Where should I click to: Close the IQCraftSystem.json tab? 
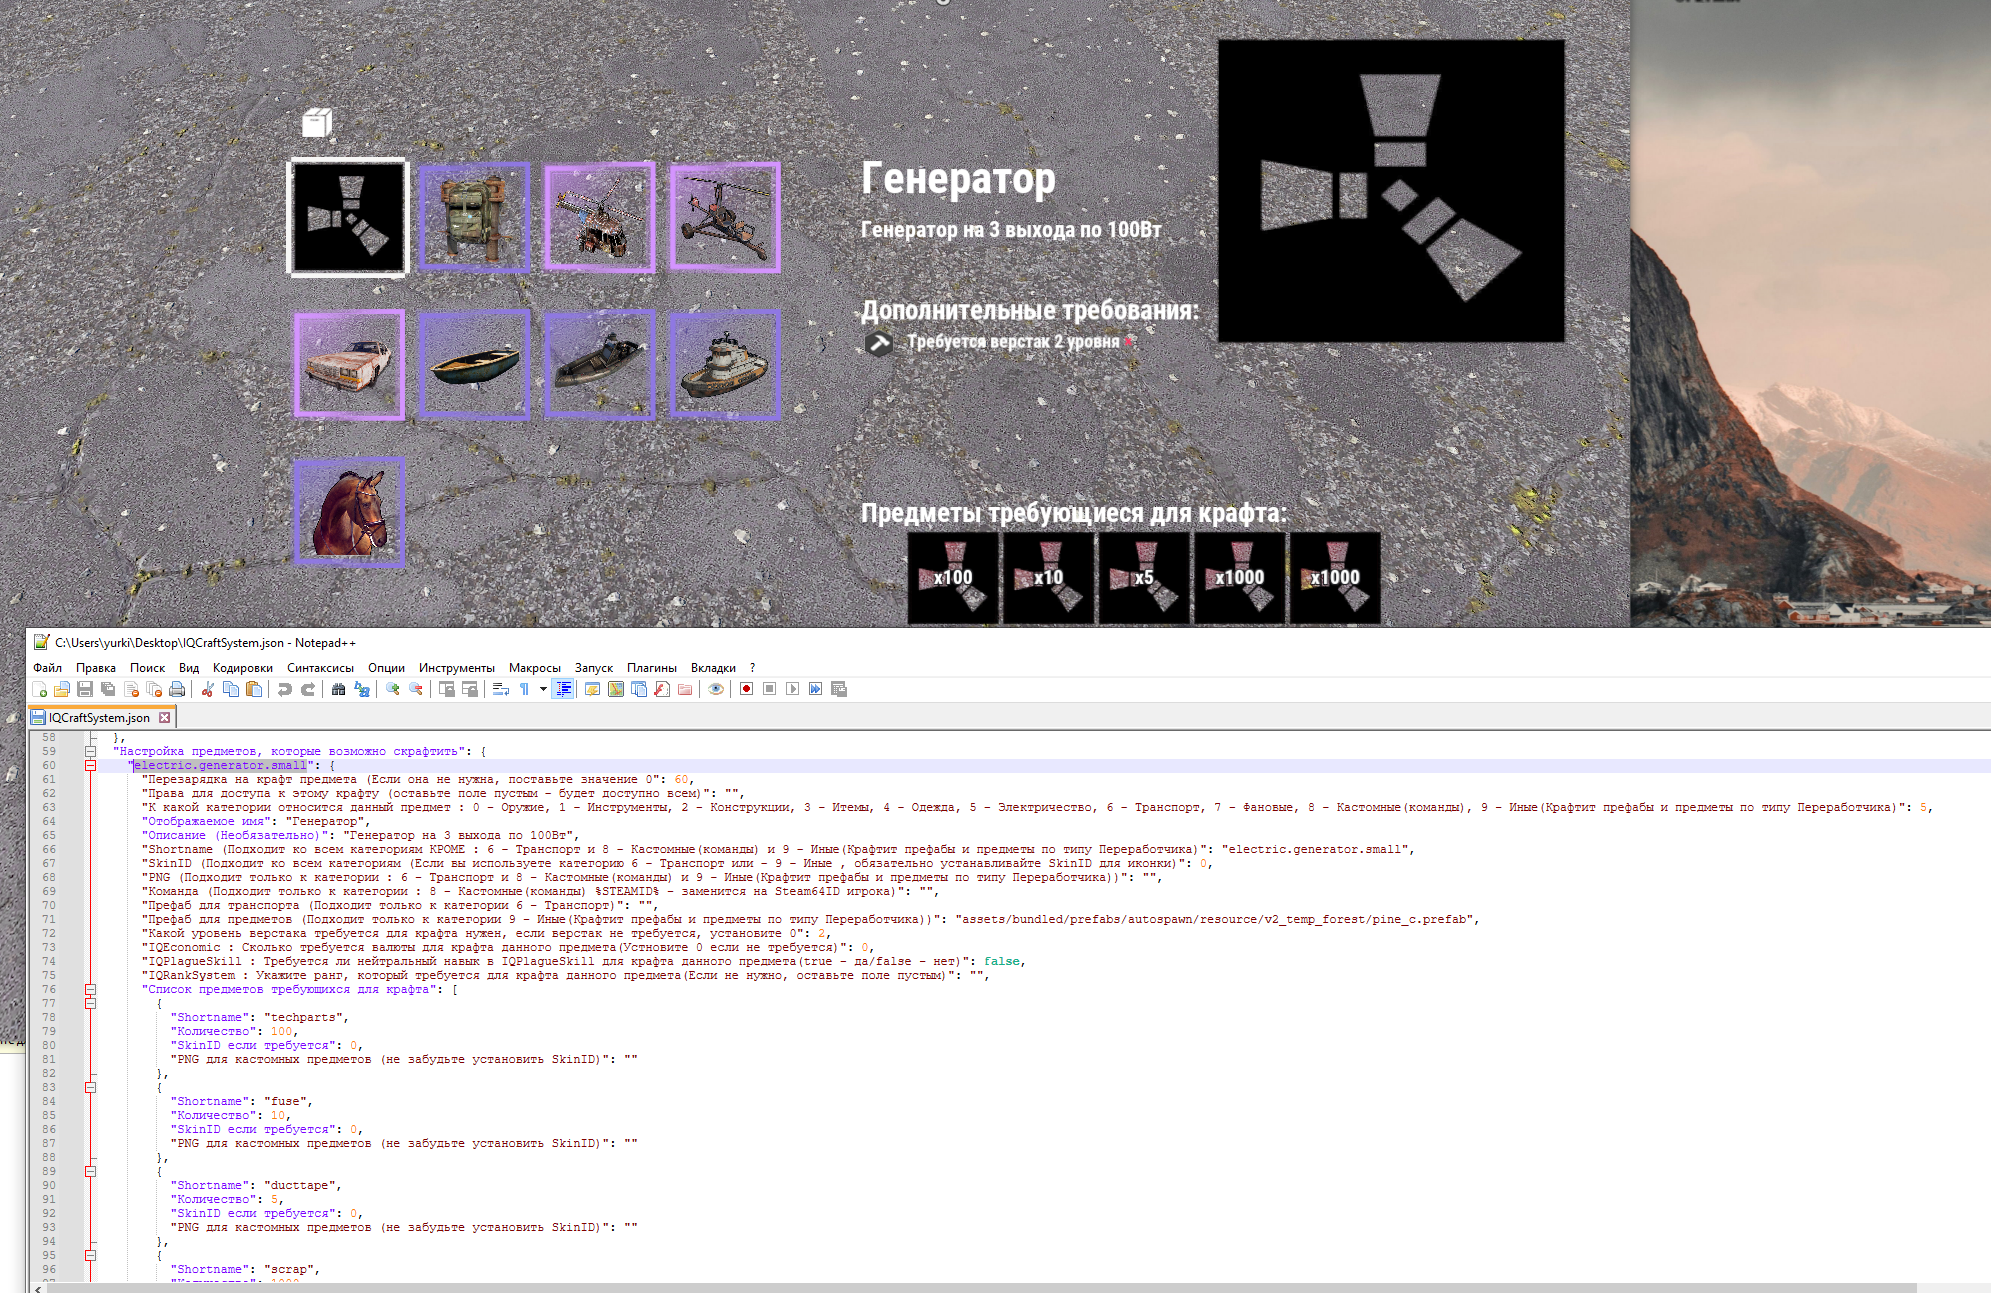pos(165,717)
